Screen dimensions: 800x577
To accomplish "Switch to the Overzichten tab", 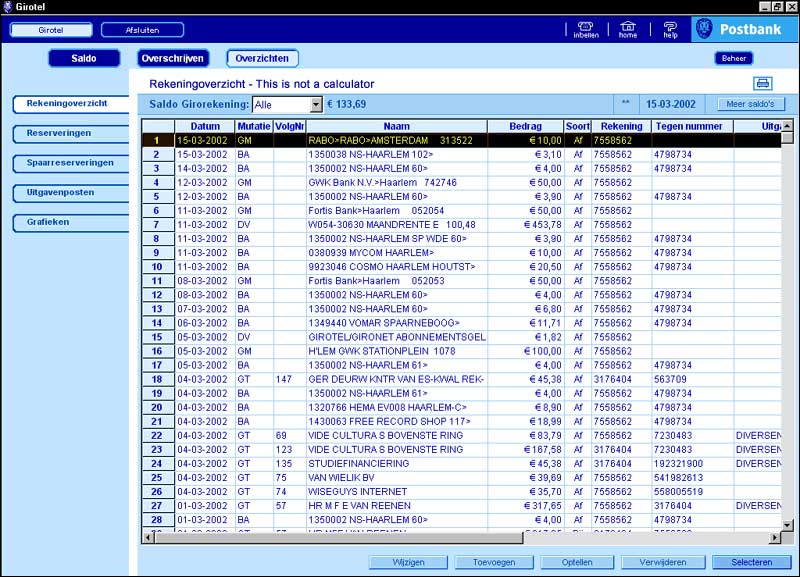I will tap(262, 58).
